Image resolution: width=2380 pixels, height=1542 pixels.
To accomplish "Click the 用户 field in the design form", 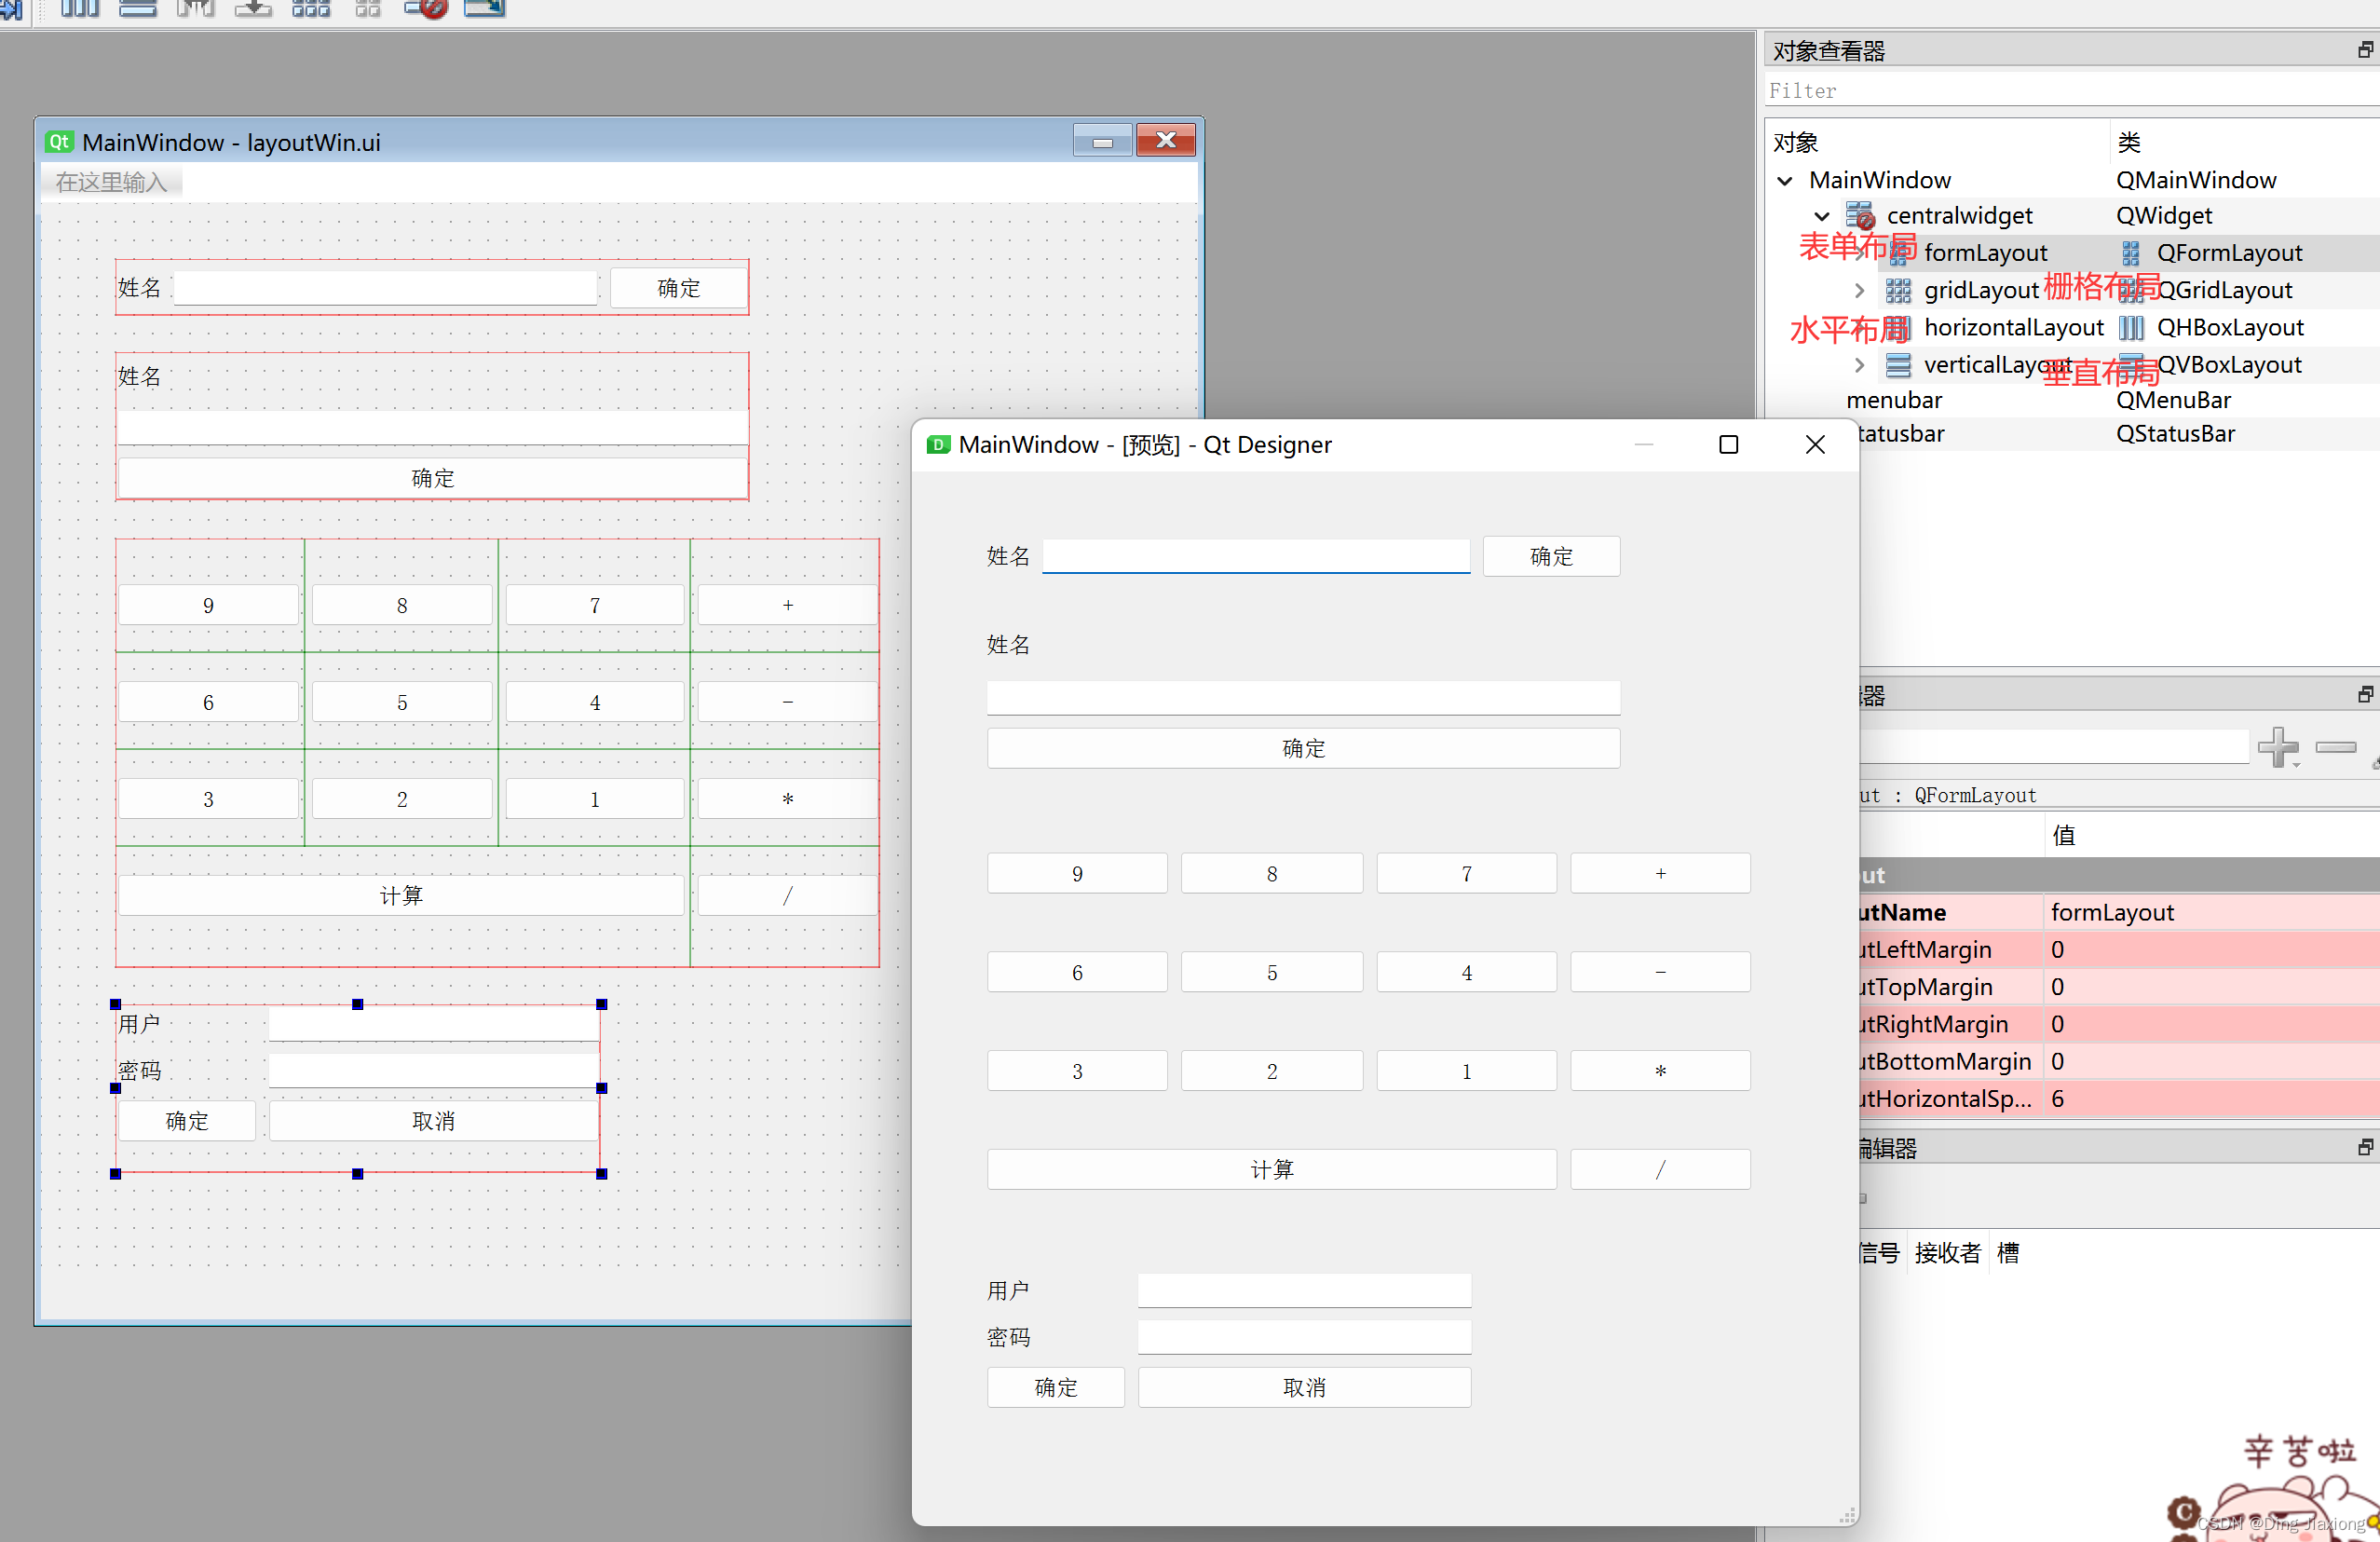I will tap(433, 1023).
